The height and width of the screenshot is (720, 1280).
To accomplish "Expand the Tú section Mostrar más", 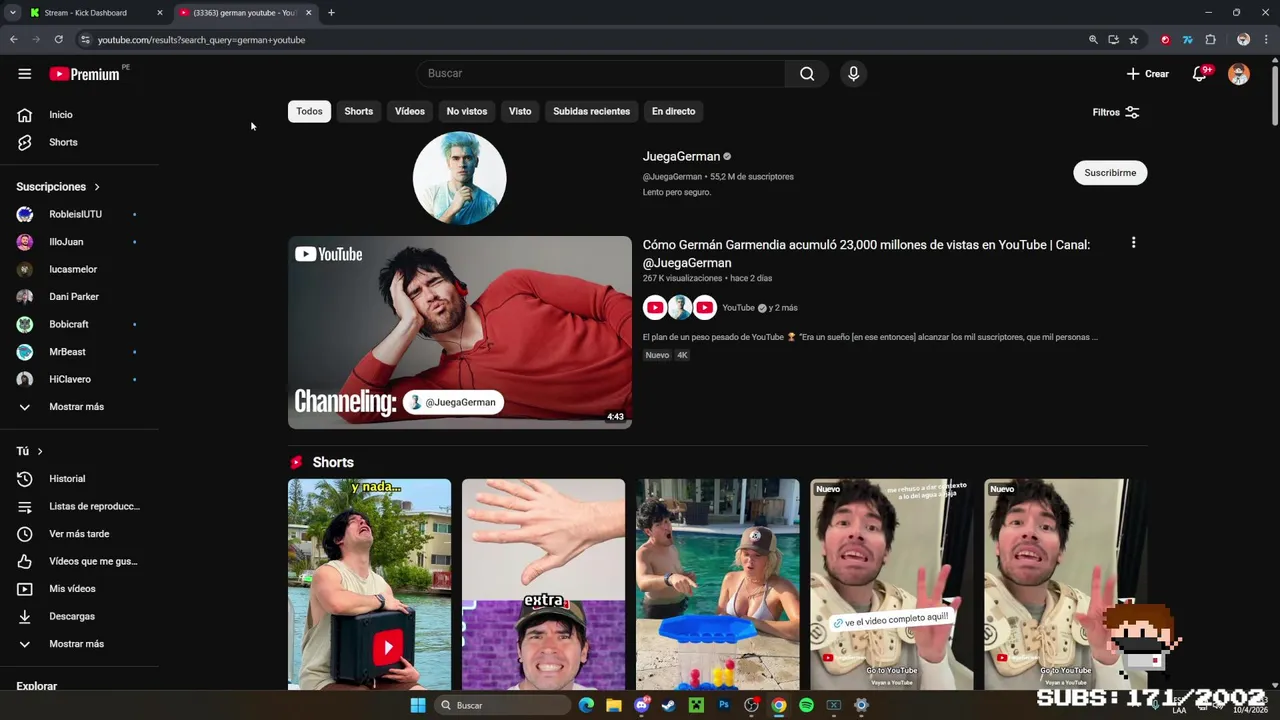I will [79, 644].
